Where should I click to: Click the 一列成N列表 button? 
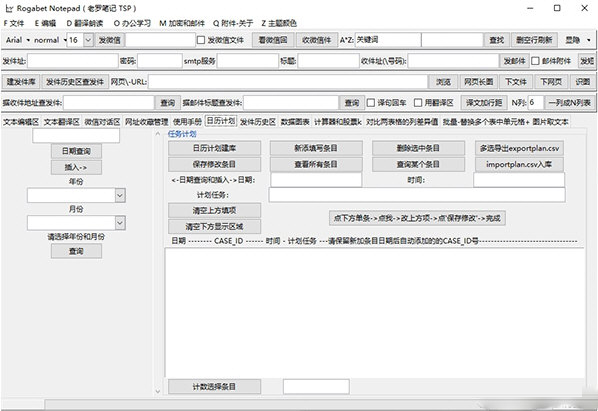click(x=569, y=103)
